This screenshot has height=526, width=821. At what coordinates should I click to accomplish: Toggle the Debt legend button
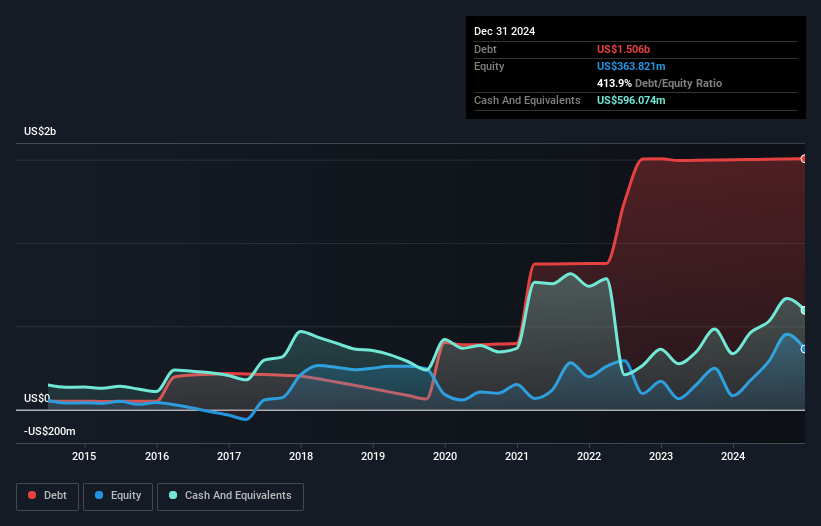tap(48, 496)
